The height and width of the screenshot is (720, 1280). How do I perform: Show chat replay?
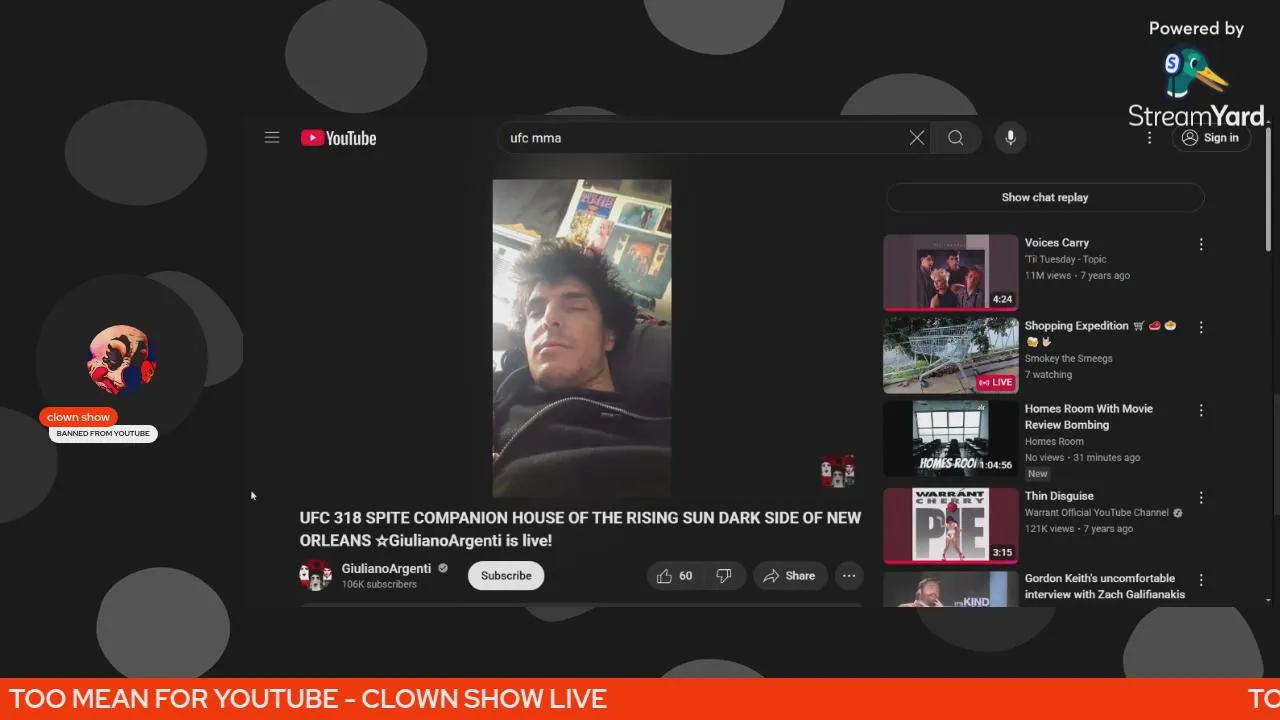(x=1044, y=197)
